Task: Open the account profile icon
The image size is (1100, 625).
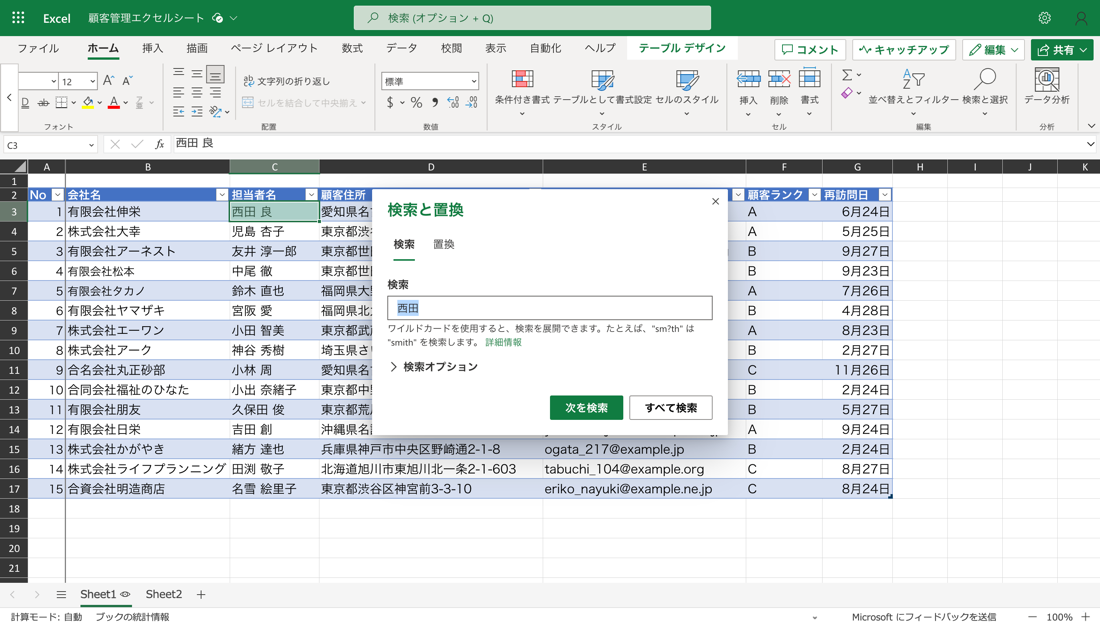Action: [1081, 18]
